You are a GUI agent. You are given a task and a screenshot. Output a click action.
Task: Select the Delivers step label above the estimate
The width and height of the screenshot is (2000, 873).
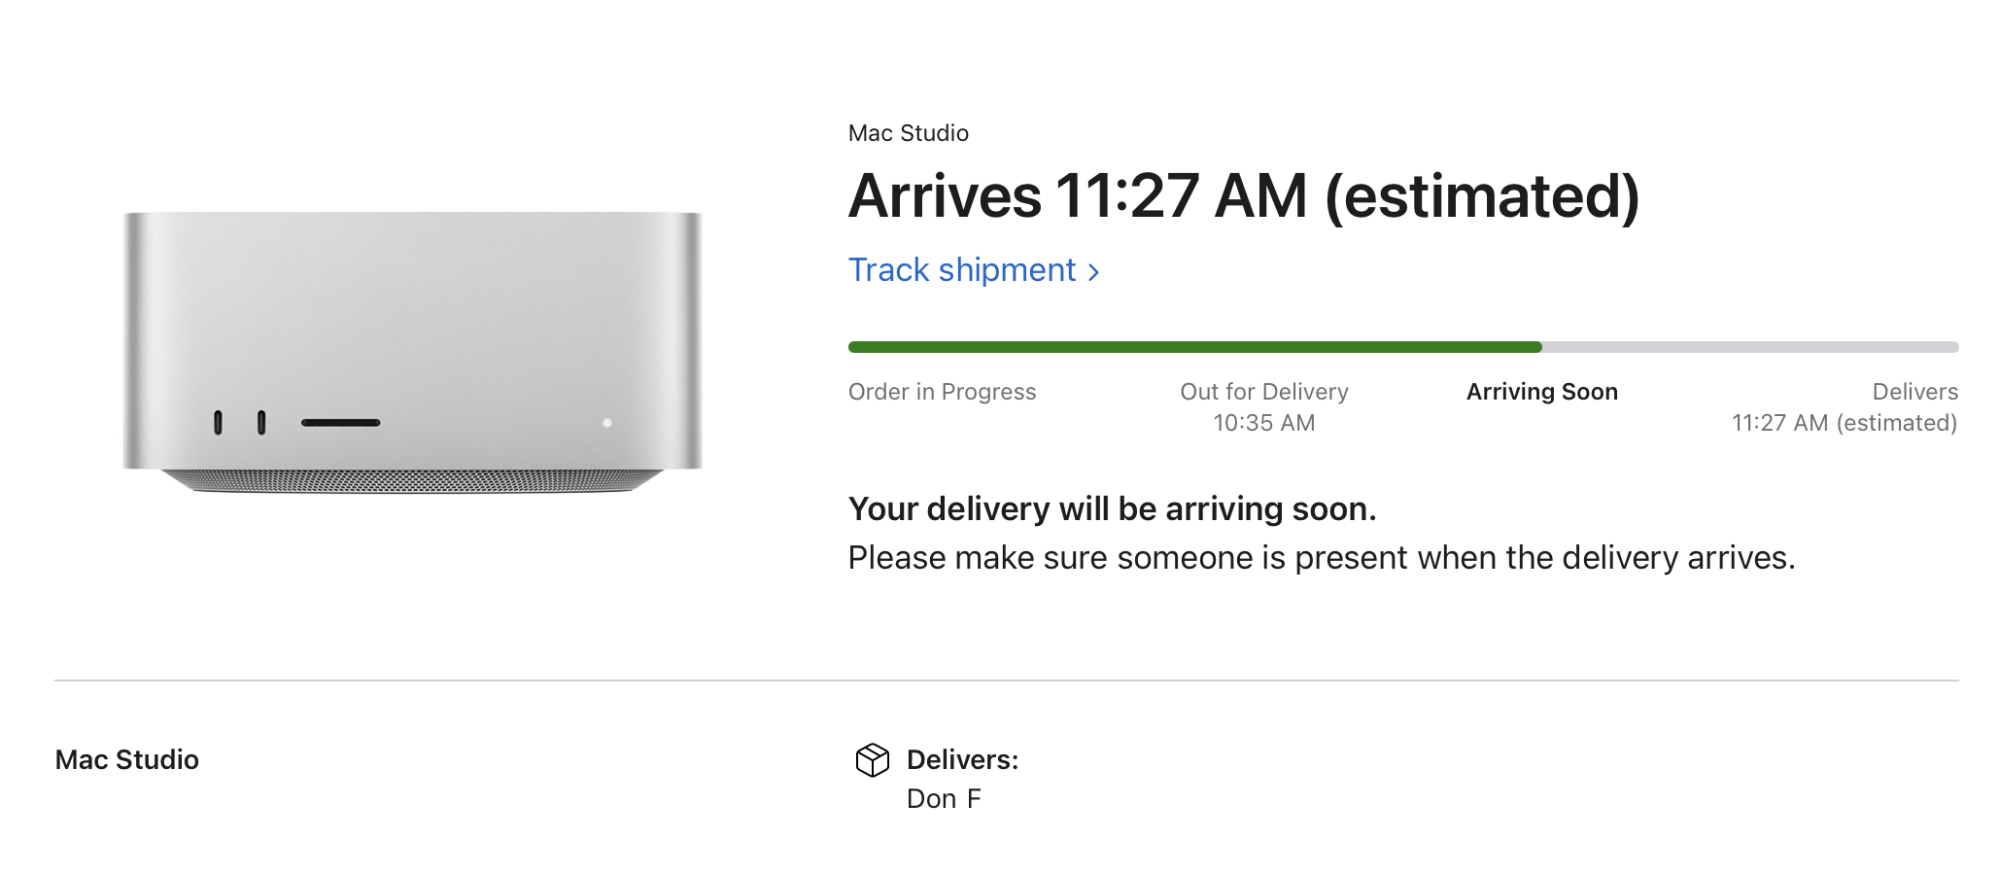1914,392
